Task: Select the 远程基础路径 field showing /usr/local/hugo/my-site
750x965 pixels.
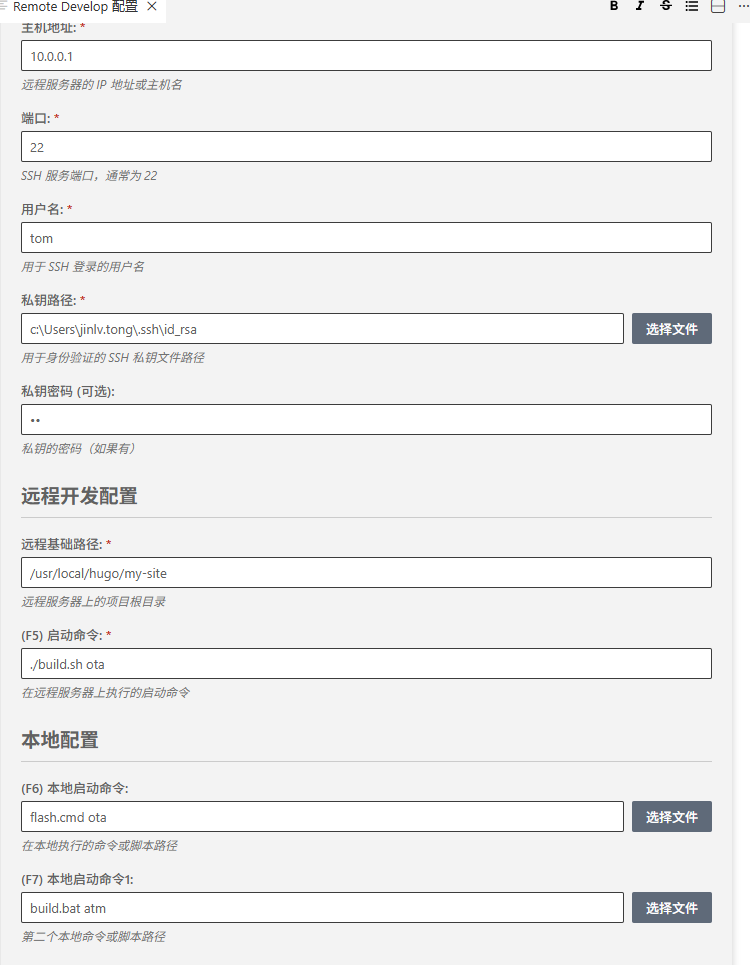Action: tap(366, 572)
